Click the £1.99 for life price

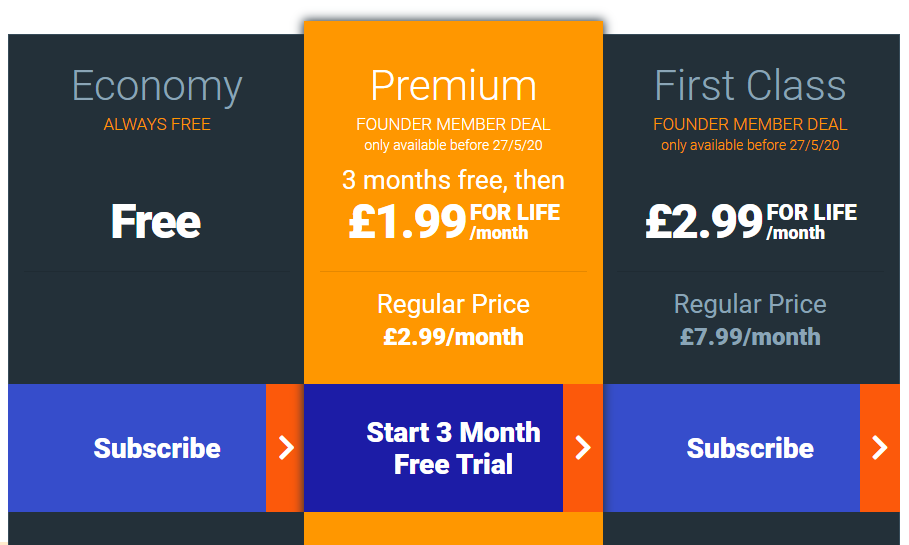coord(454,221)
